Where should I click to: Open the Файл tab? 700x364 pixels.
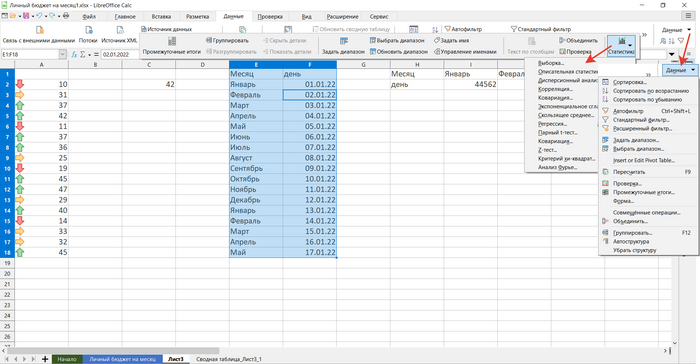coord(89,17)
